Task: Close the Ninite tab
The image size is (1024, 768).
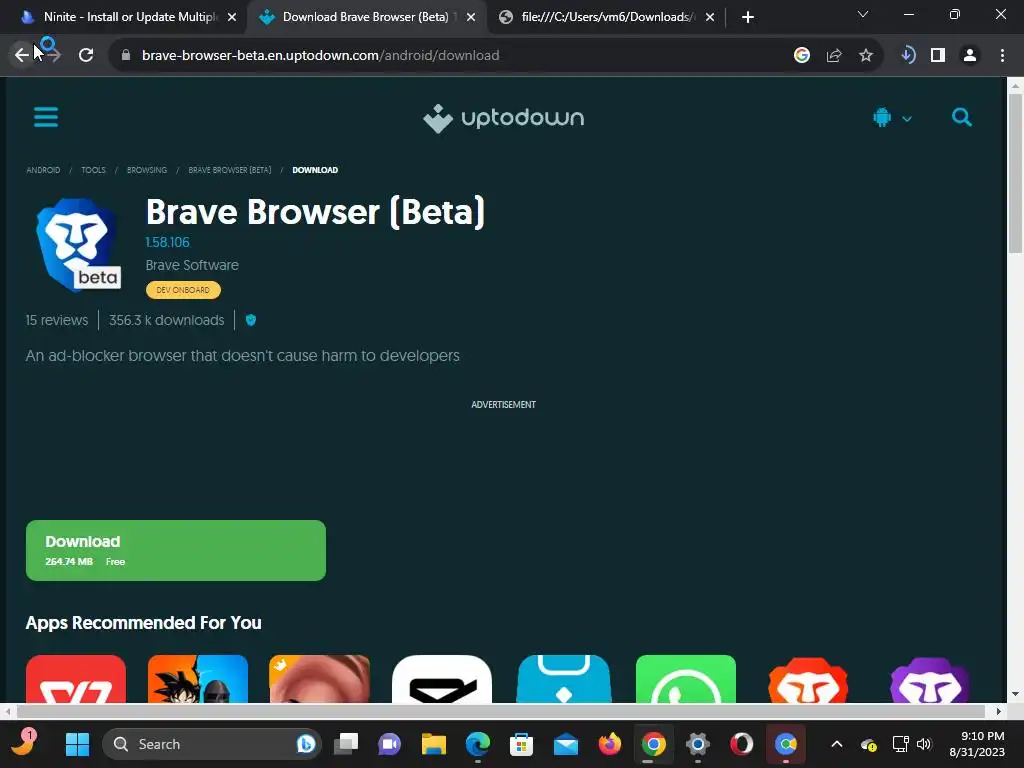Action: tap(232, 17)
